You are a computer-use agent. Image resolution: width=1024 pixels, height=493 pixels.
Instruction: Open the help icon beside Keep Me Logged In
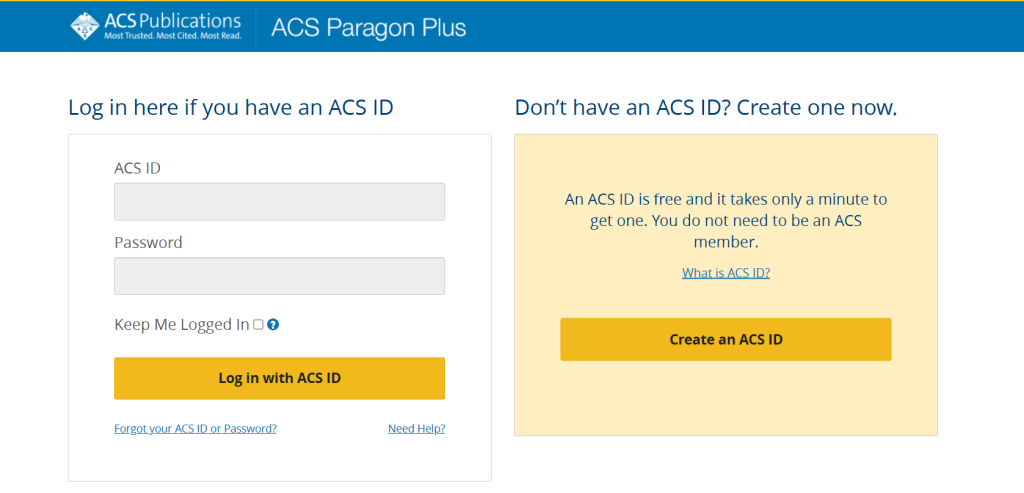[273, 325]
